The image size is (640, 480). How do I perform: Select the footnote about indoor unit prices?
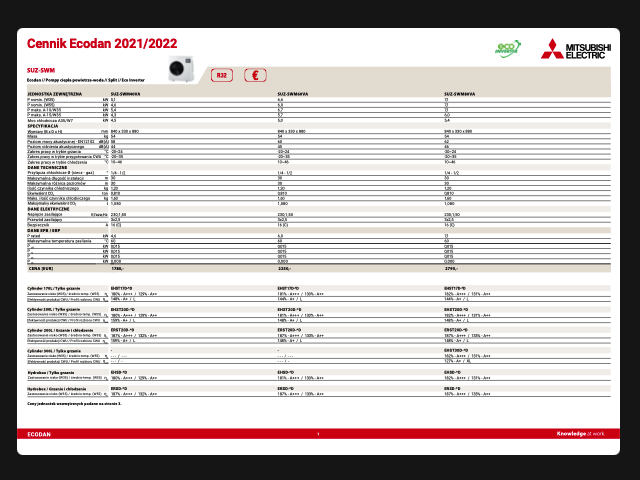(74, 403)
